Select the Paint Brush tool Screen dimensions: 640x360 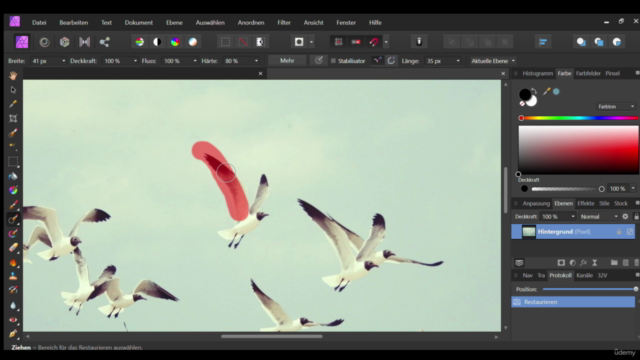tap(13, 205)
